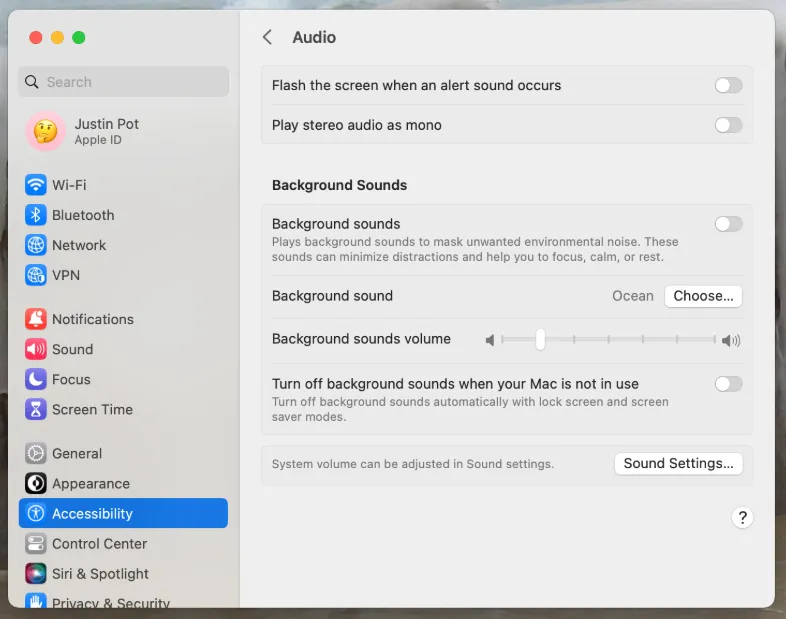The width and height of the screenshot is (786, 619).
Task: Open the Wi-Fi icon in sidebar
Action: [36, 185]
